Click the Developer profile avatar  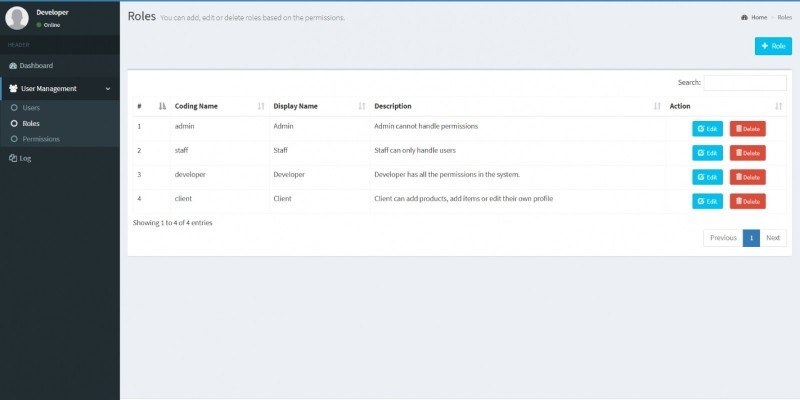point(17,18)
